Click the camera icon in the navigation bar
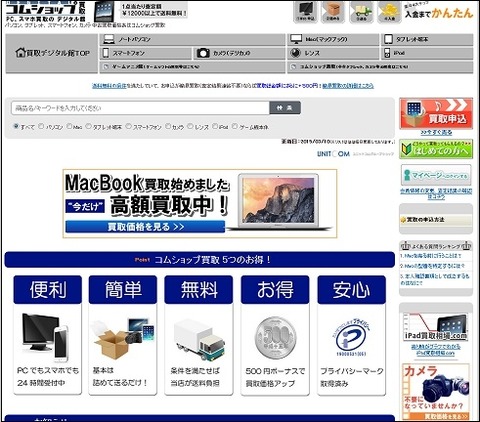 pos(203,53)
